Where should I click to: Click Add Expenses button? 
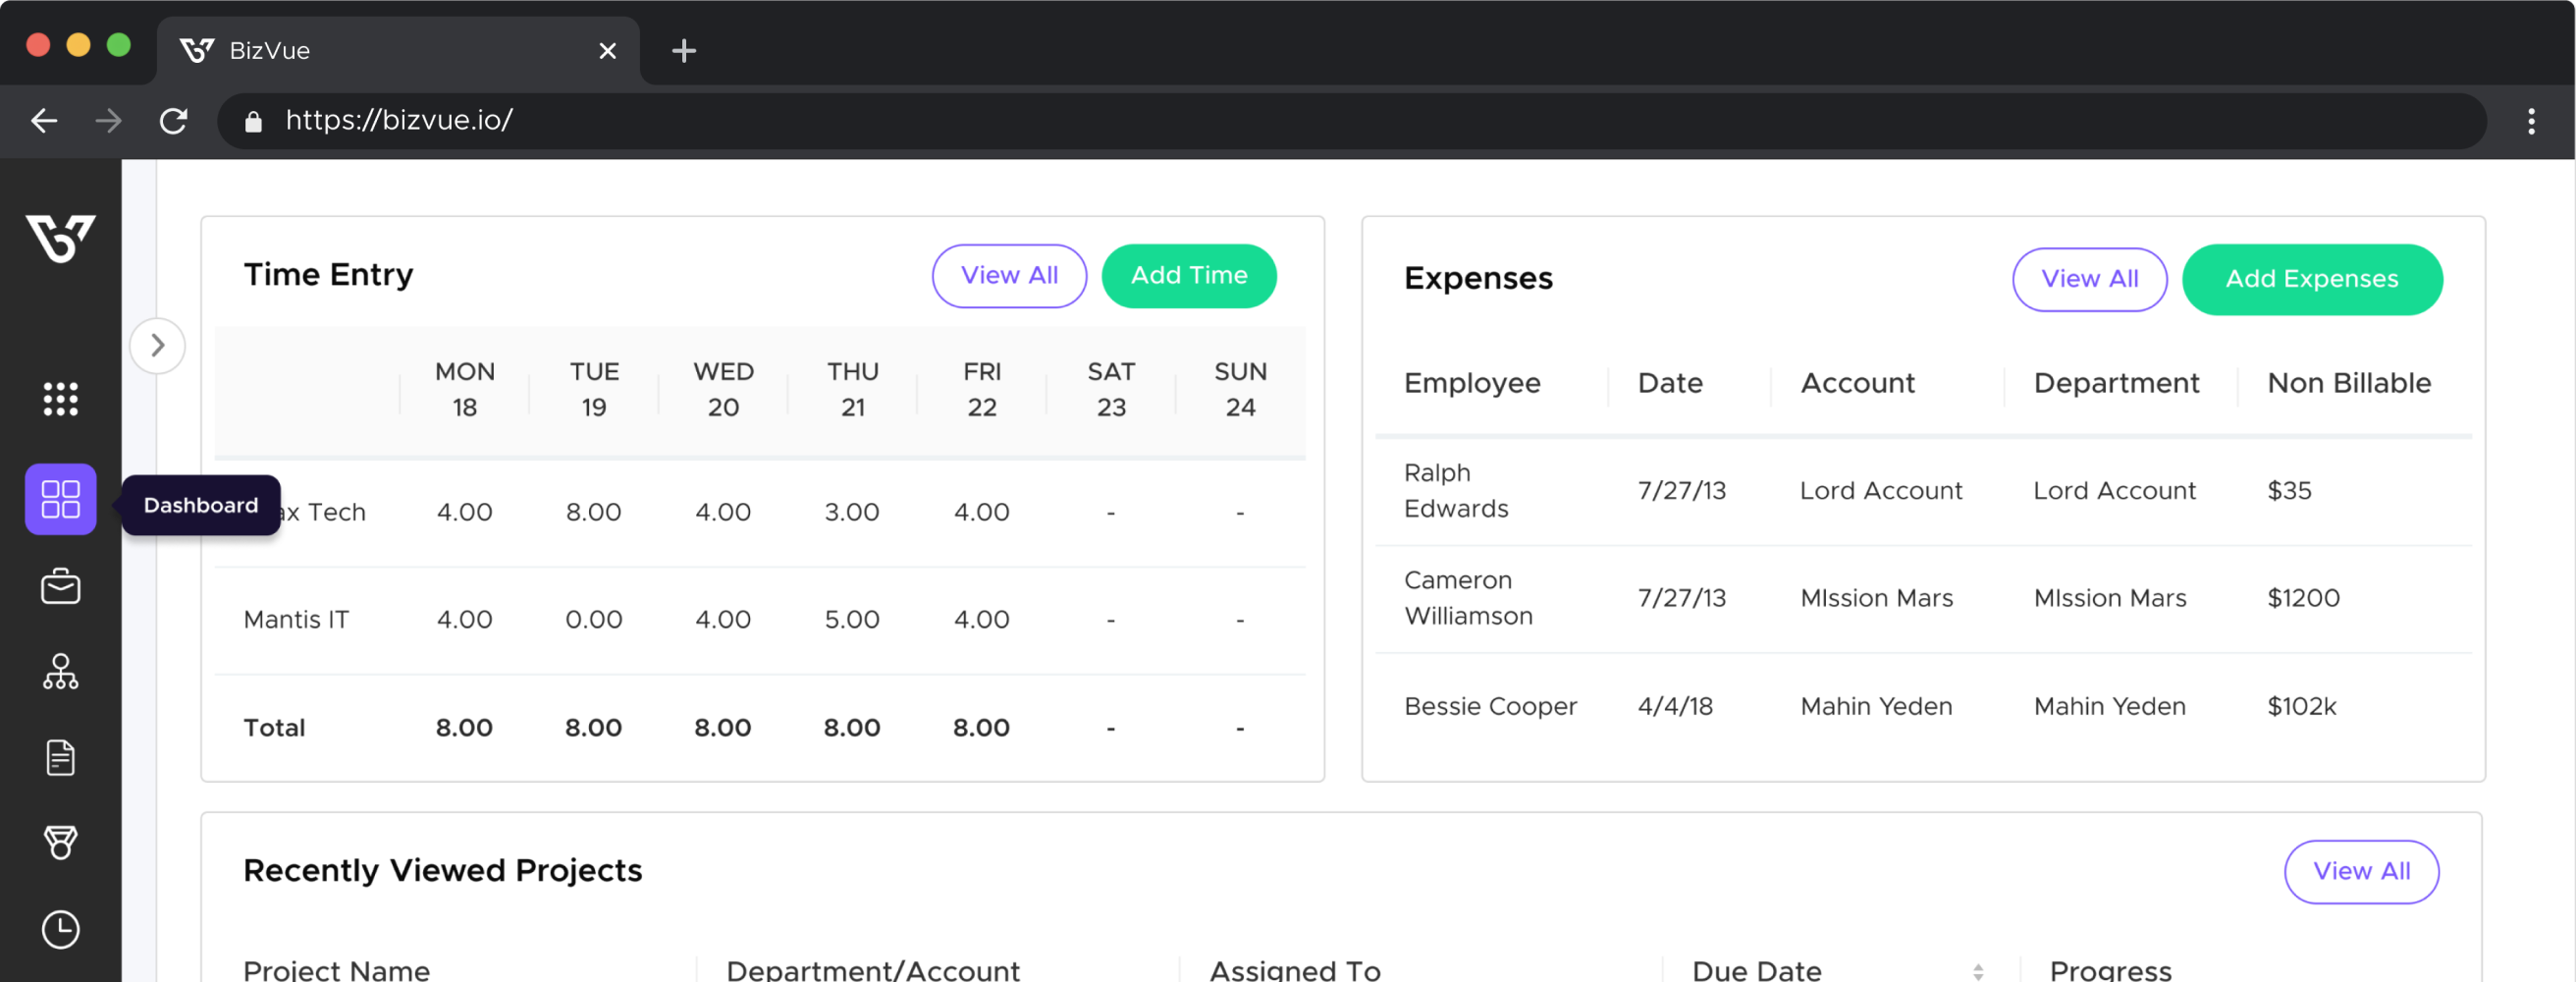pos(2311,279)
